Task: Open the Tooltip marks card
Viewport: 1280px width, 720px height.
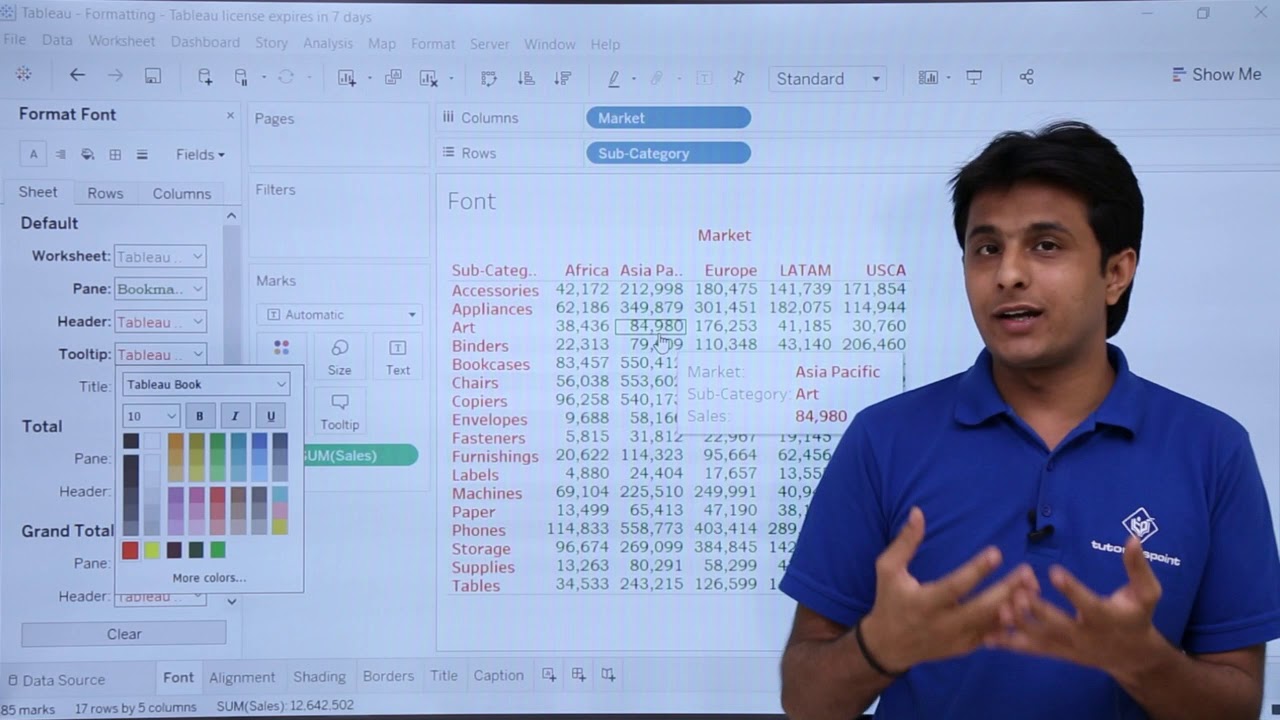Action: 340,412
